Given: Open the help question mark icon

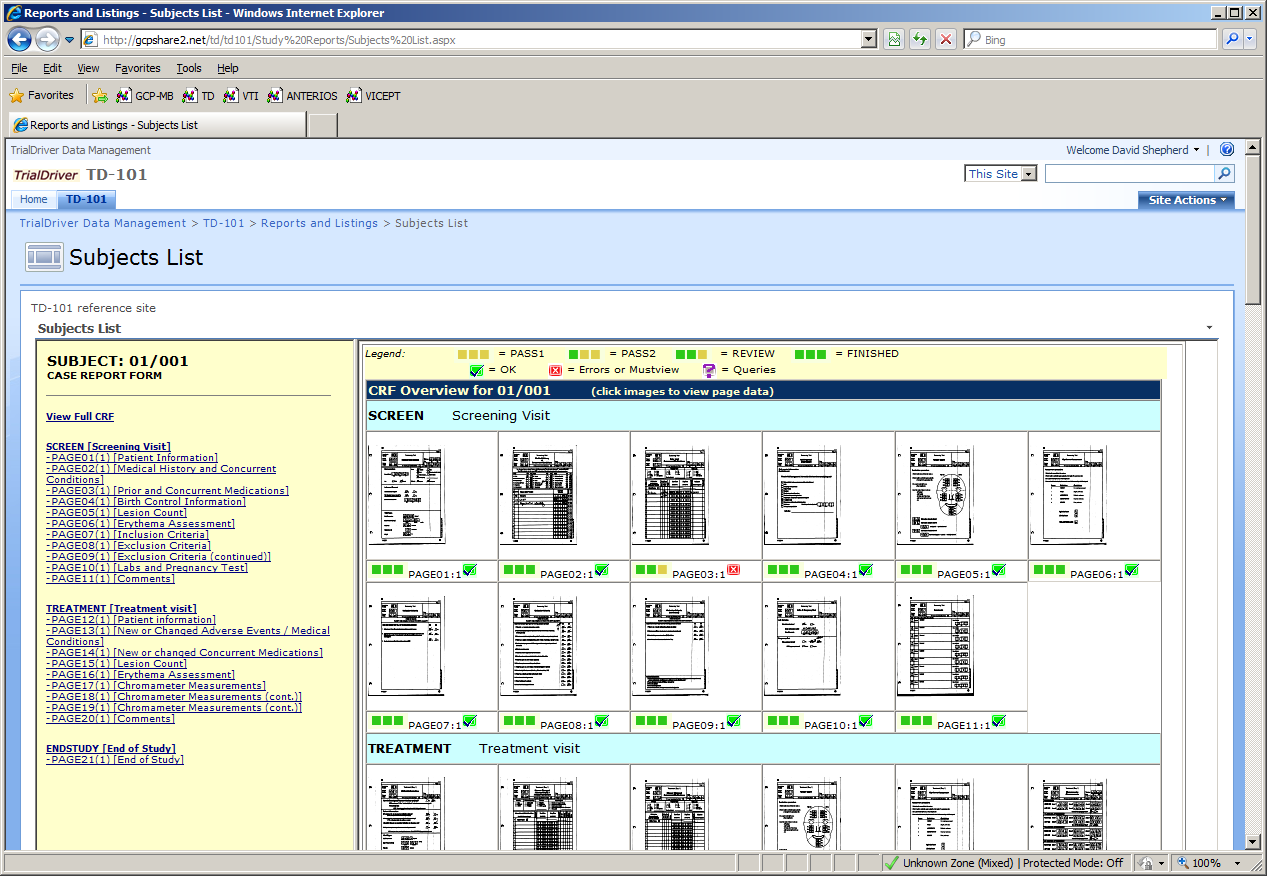Looking at the screenshot, I should pyautogui.click(x=1226, y=150).
